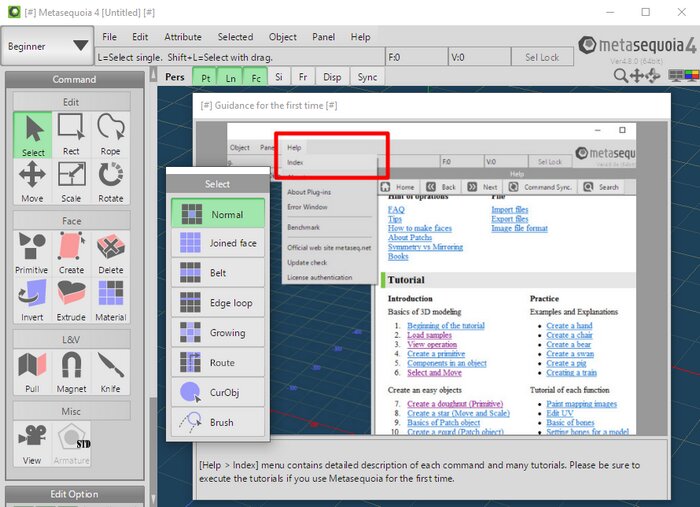
Task: Choose the Magnet tool
Action: [71, 372]
